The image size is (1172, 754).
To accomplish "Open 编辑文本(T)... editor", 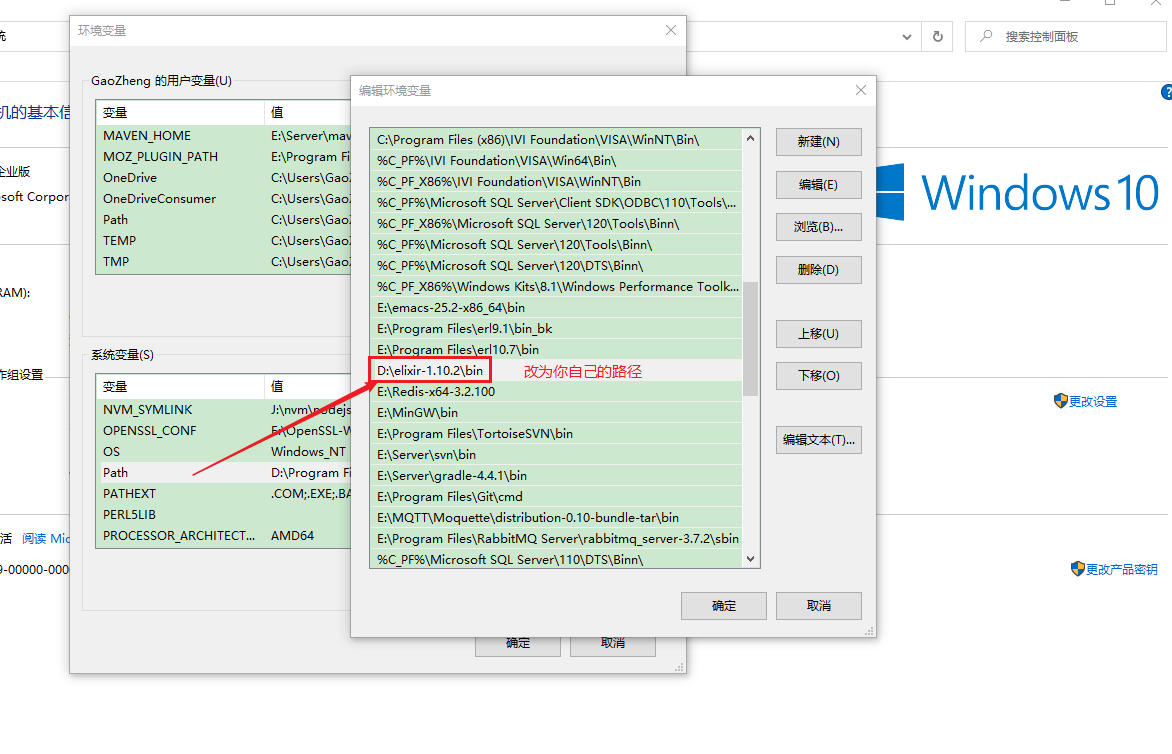I will [x=818, y=440].
